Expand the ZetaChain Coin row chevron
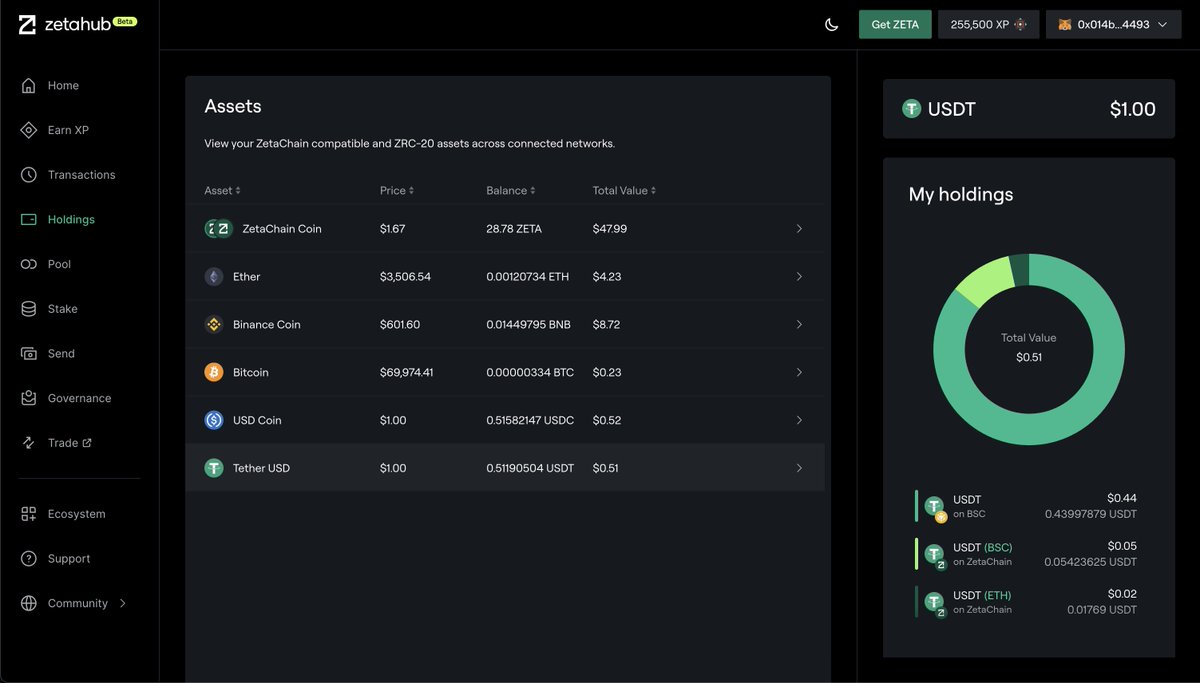 [799, 229]
